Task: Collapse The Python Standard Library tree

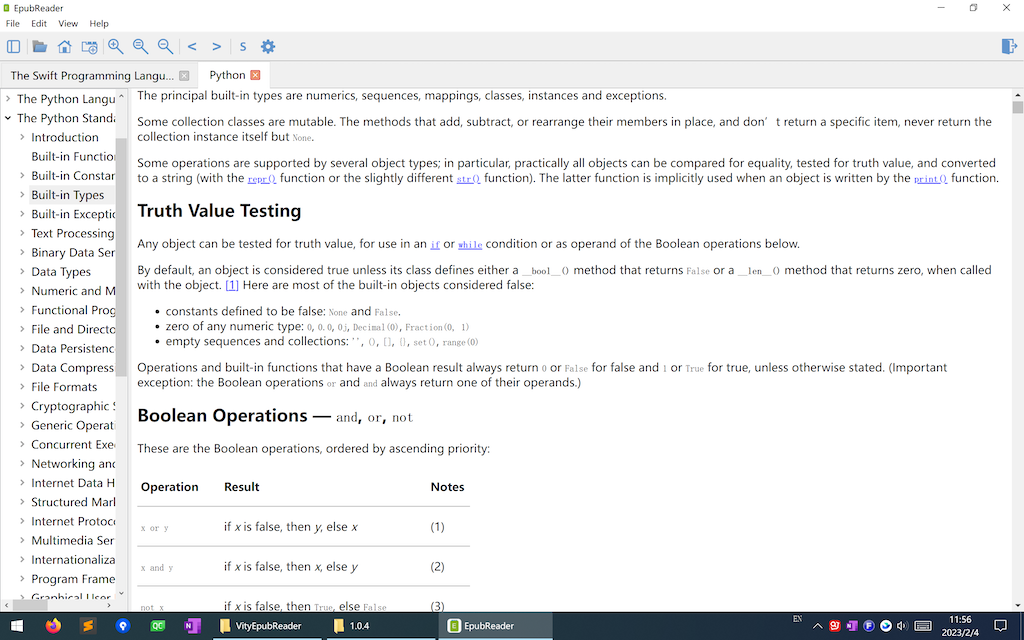Action: (x=8, y=117)
